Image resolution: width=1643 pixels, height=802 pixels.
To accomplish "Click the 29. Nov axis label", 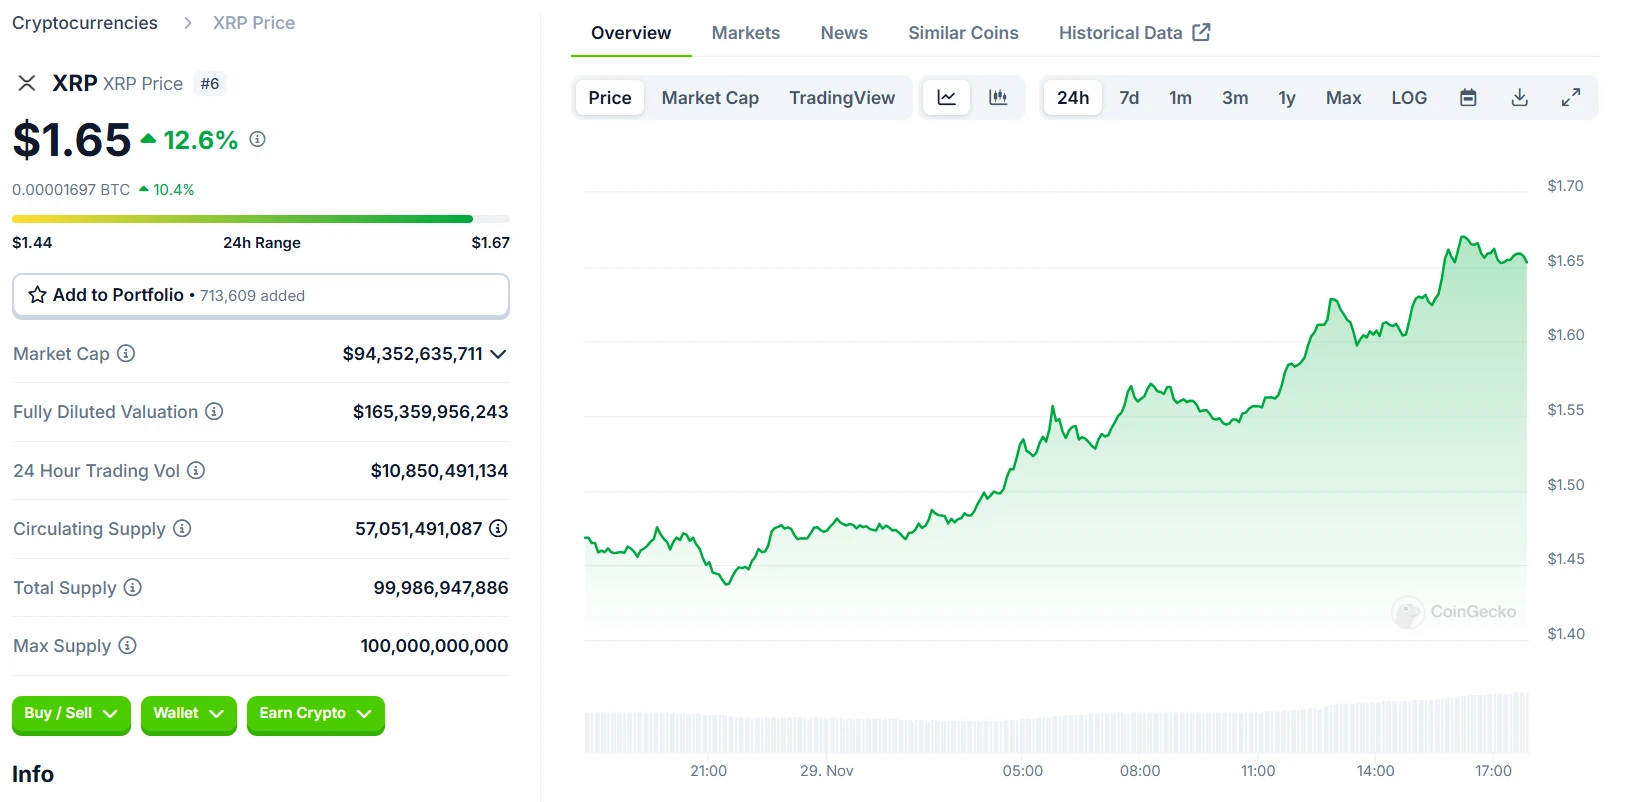I will click(x=827, y=771).
